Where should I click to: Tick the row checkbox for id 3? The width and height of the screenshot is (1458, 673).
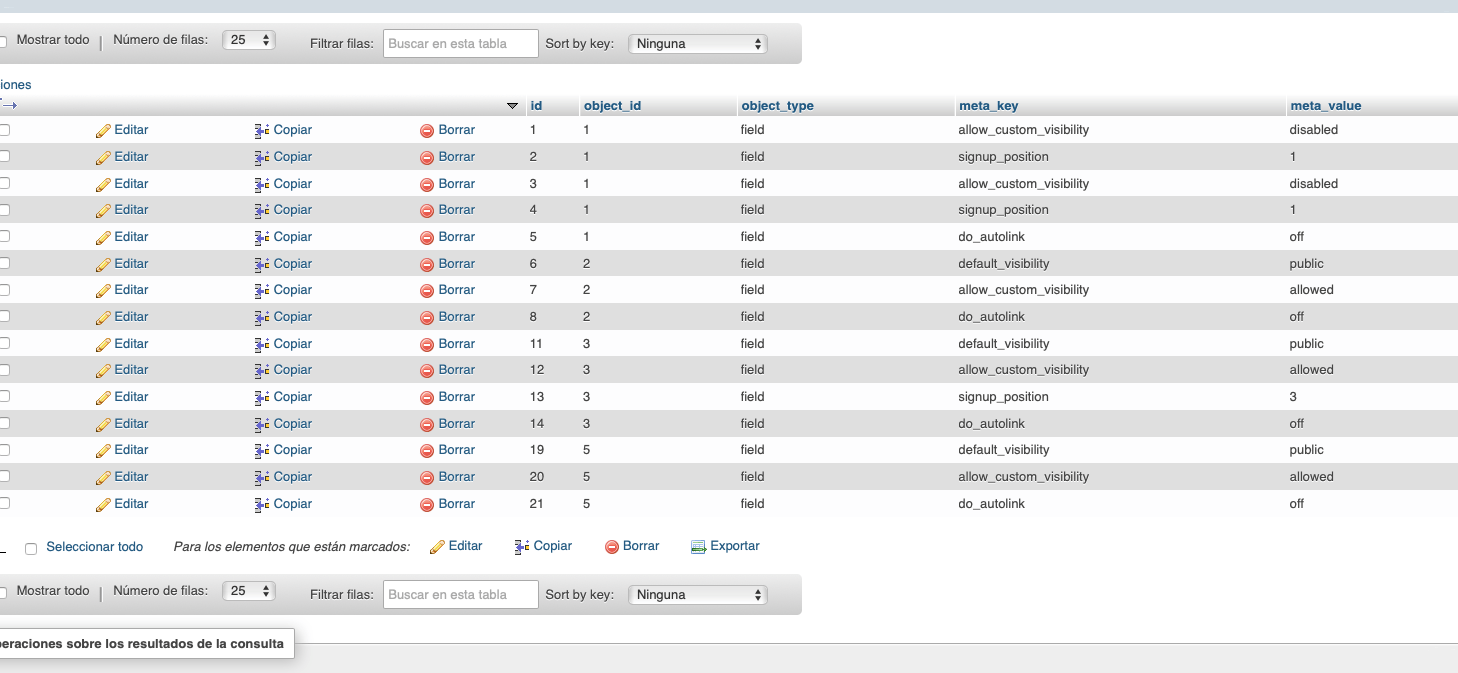(x=4, y=183)
